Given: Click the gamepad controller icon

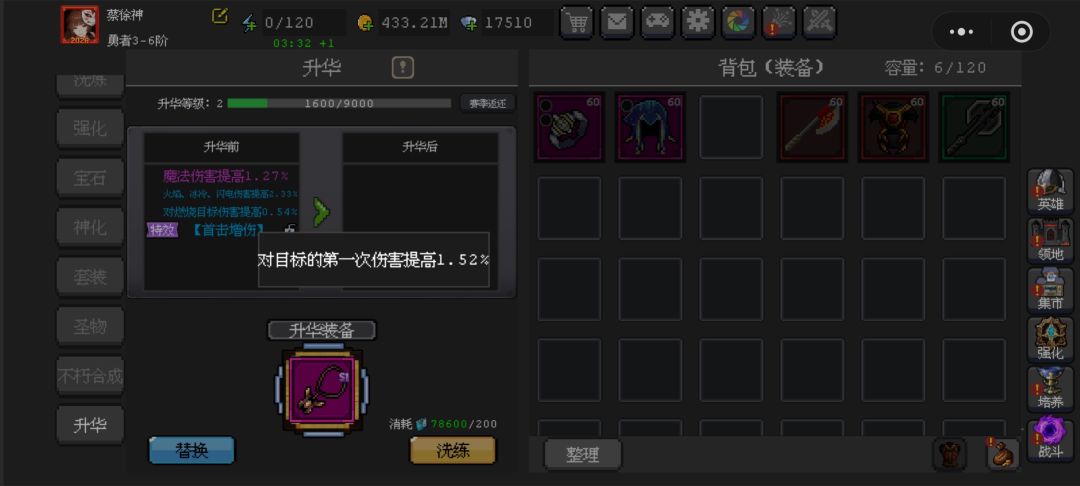Looking at the screenshot, I should [658, 23].
